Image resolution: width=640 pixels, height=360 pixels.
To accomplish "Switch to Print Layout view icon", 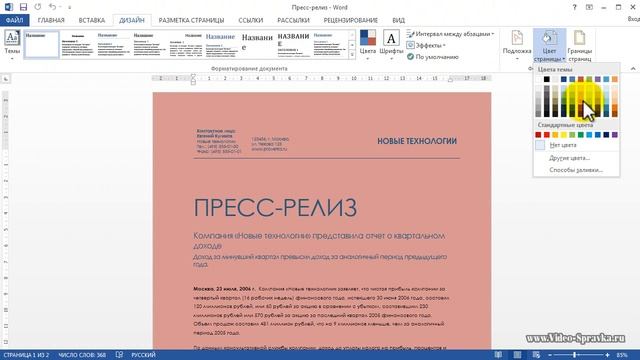I will click(x=517, y=355).
